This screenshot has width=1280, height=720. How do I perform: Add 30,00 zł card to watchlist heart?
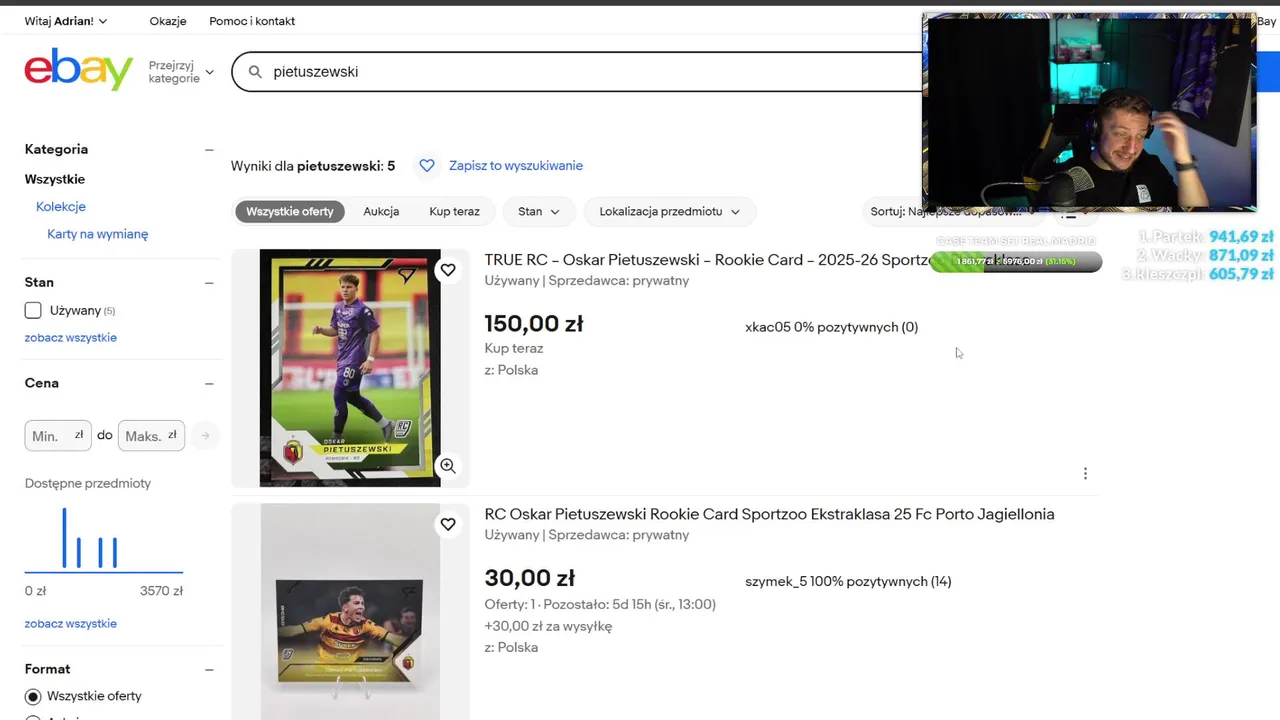point(448,524)
